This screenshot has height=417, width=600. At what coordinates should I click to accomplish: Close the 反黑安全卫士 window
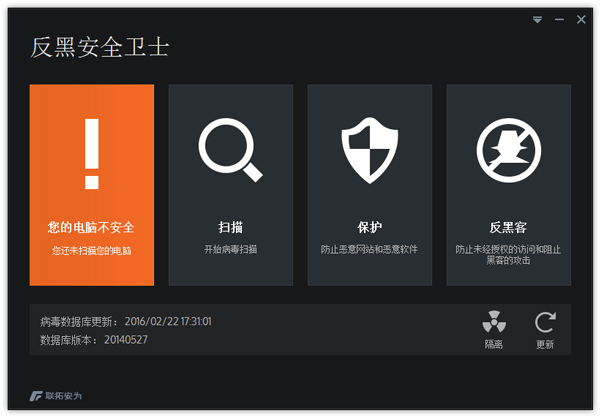(x=581, y=20)
